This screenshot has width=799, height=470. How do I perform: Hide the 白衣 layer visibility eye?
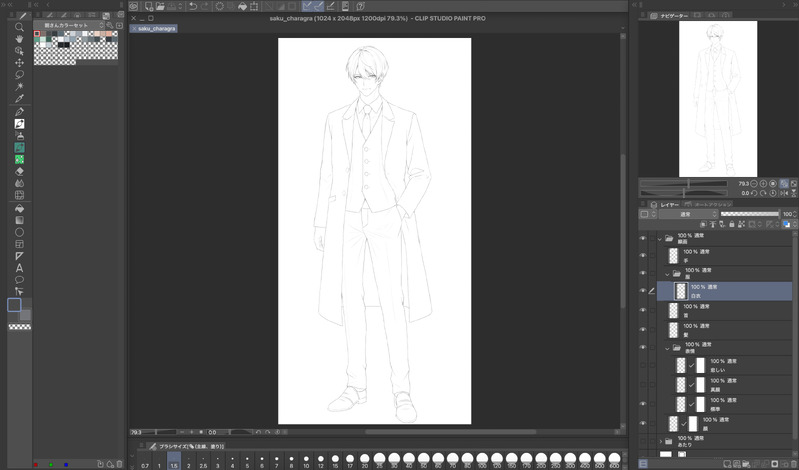(643, 291)
